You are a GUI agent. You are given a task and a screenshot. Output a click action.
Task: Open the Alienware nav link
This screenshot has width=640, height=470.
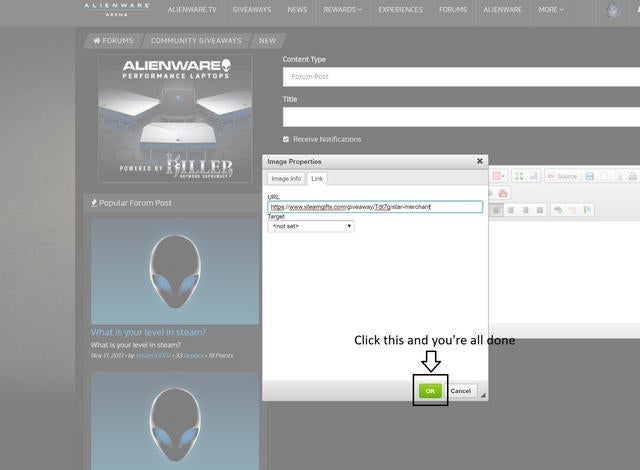pyautogui.click(x=502, y=10)
